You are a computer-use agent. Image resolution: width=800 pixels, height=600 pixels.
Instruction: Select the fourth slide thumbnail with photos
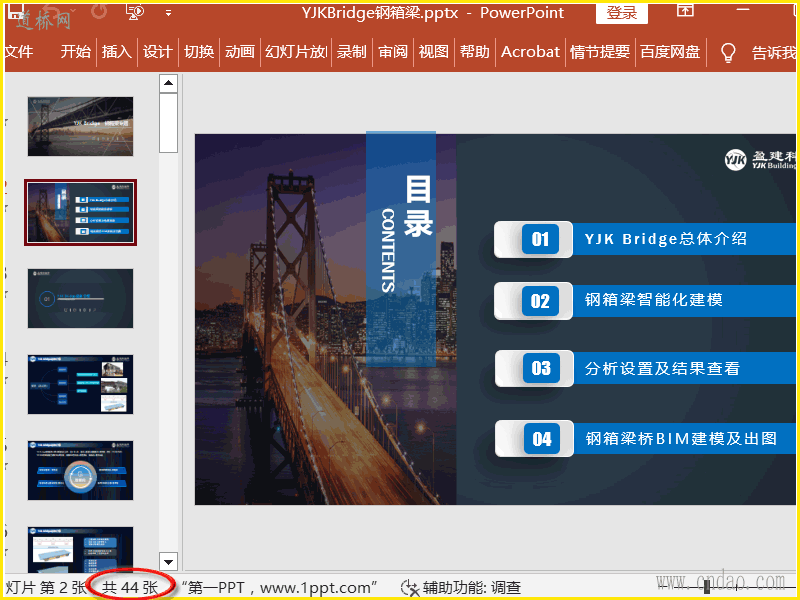click(x=81, y=384)
